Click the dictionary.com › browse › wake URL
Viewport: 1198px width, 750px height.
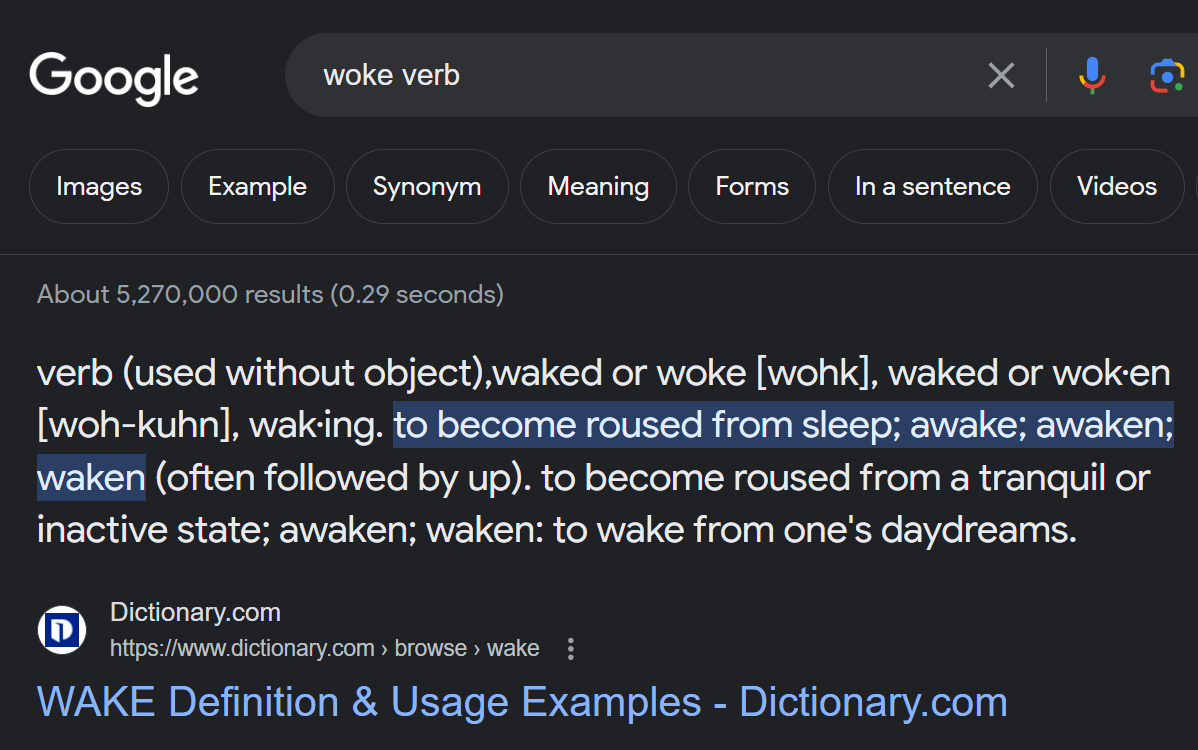pyautogui.click(x=324, y=649)
